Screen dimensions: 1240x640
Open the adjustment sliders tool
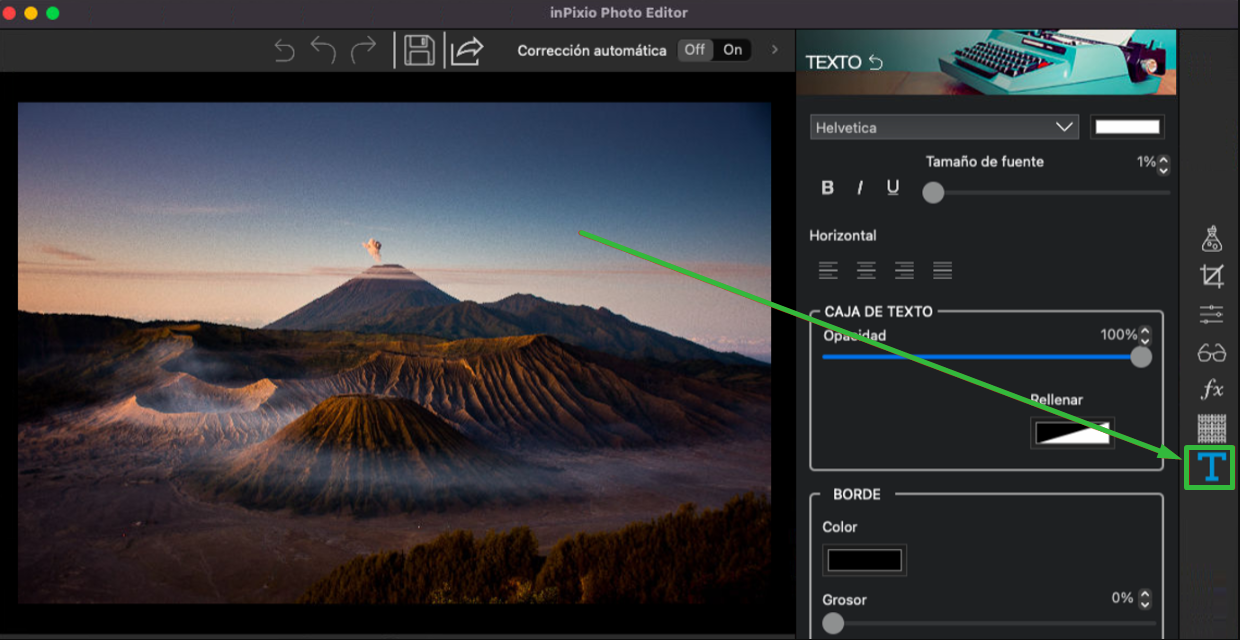pos(1212,314)
